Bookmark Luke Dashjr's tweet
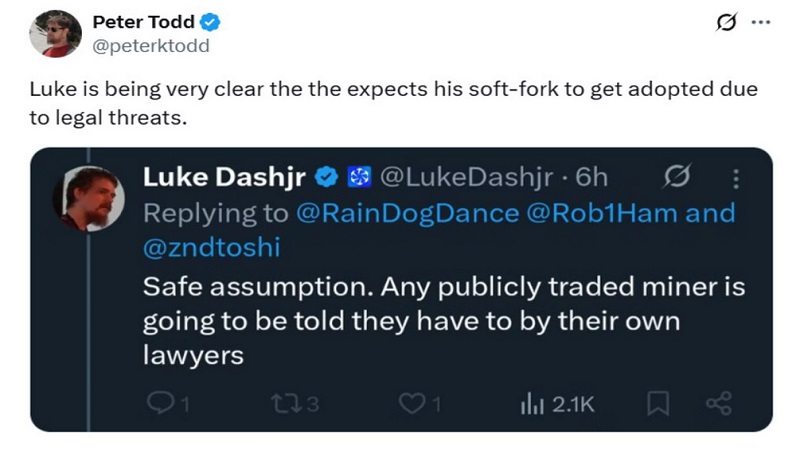 pyautogui.click(x=657, y=404)
